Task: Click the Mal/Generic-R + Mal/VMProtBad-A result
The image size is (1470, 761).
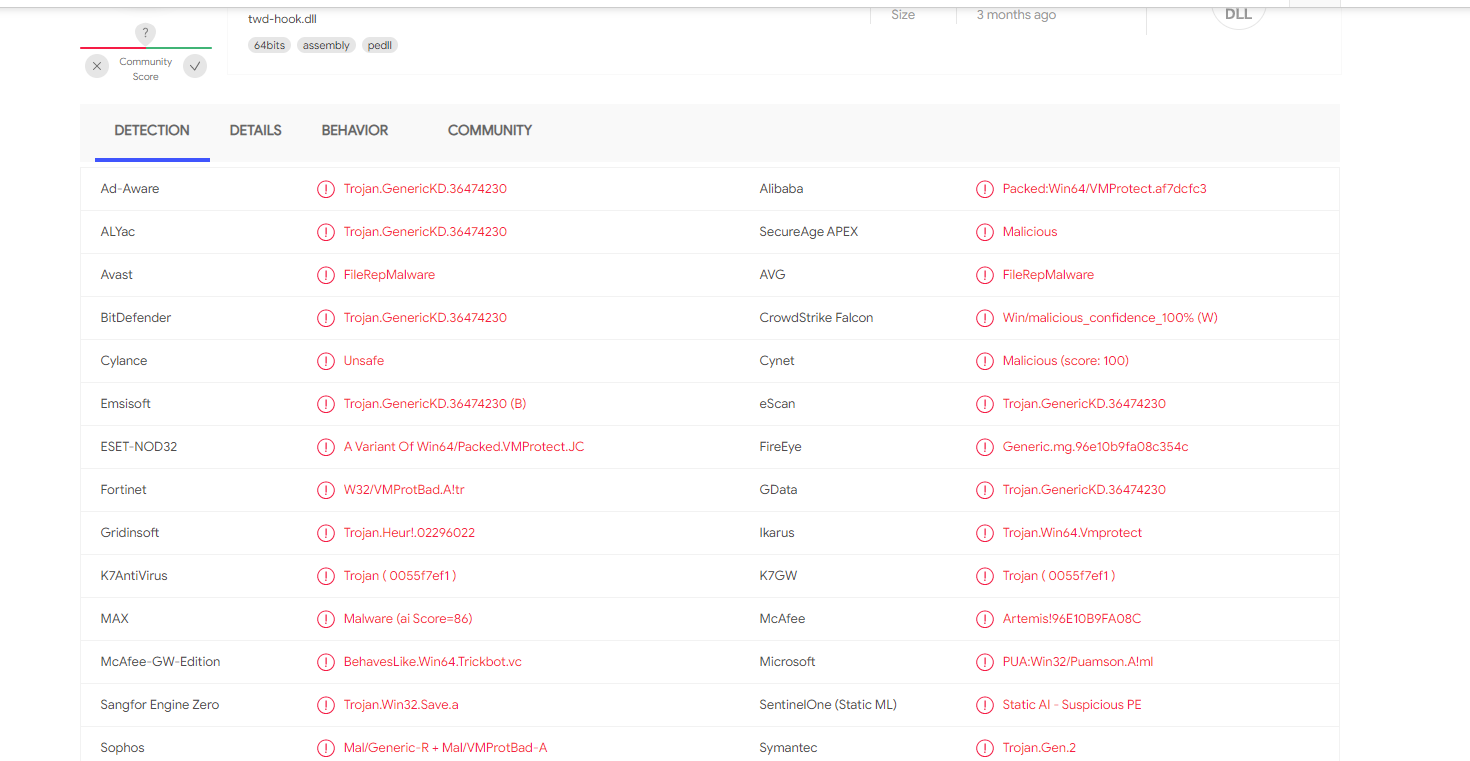Action: (446, 748)
